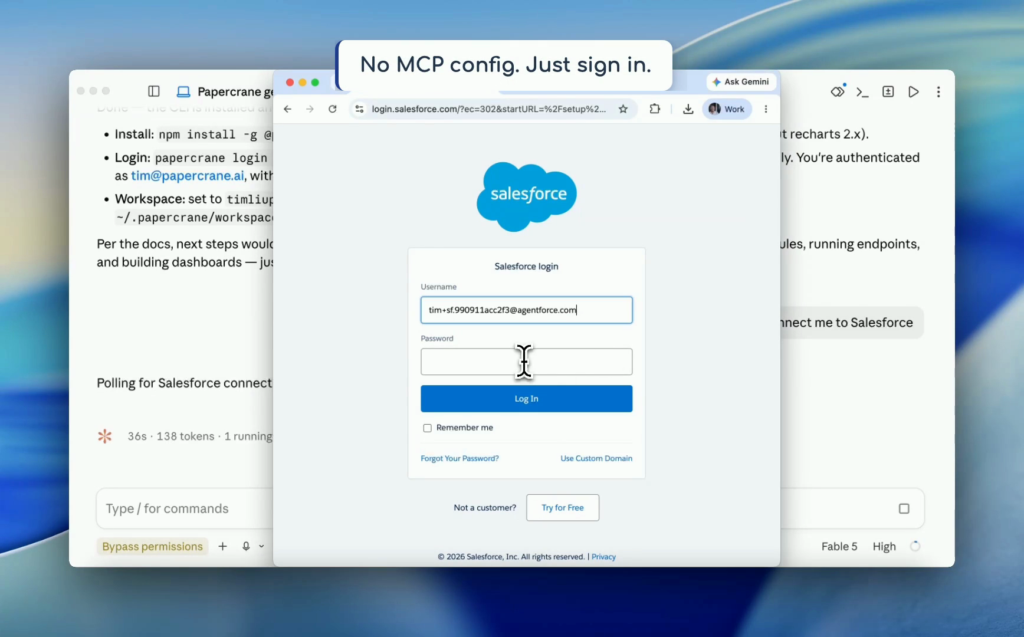Open the Privacy link in the footer
Viewport: 1024px width, 637px height.
tap(603, 557)
